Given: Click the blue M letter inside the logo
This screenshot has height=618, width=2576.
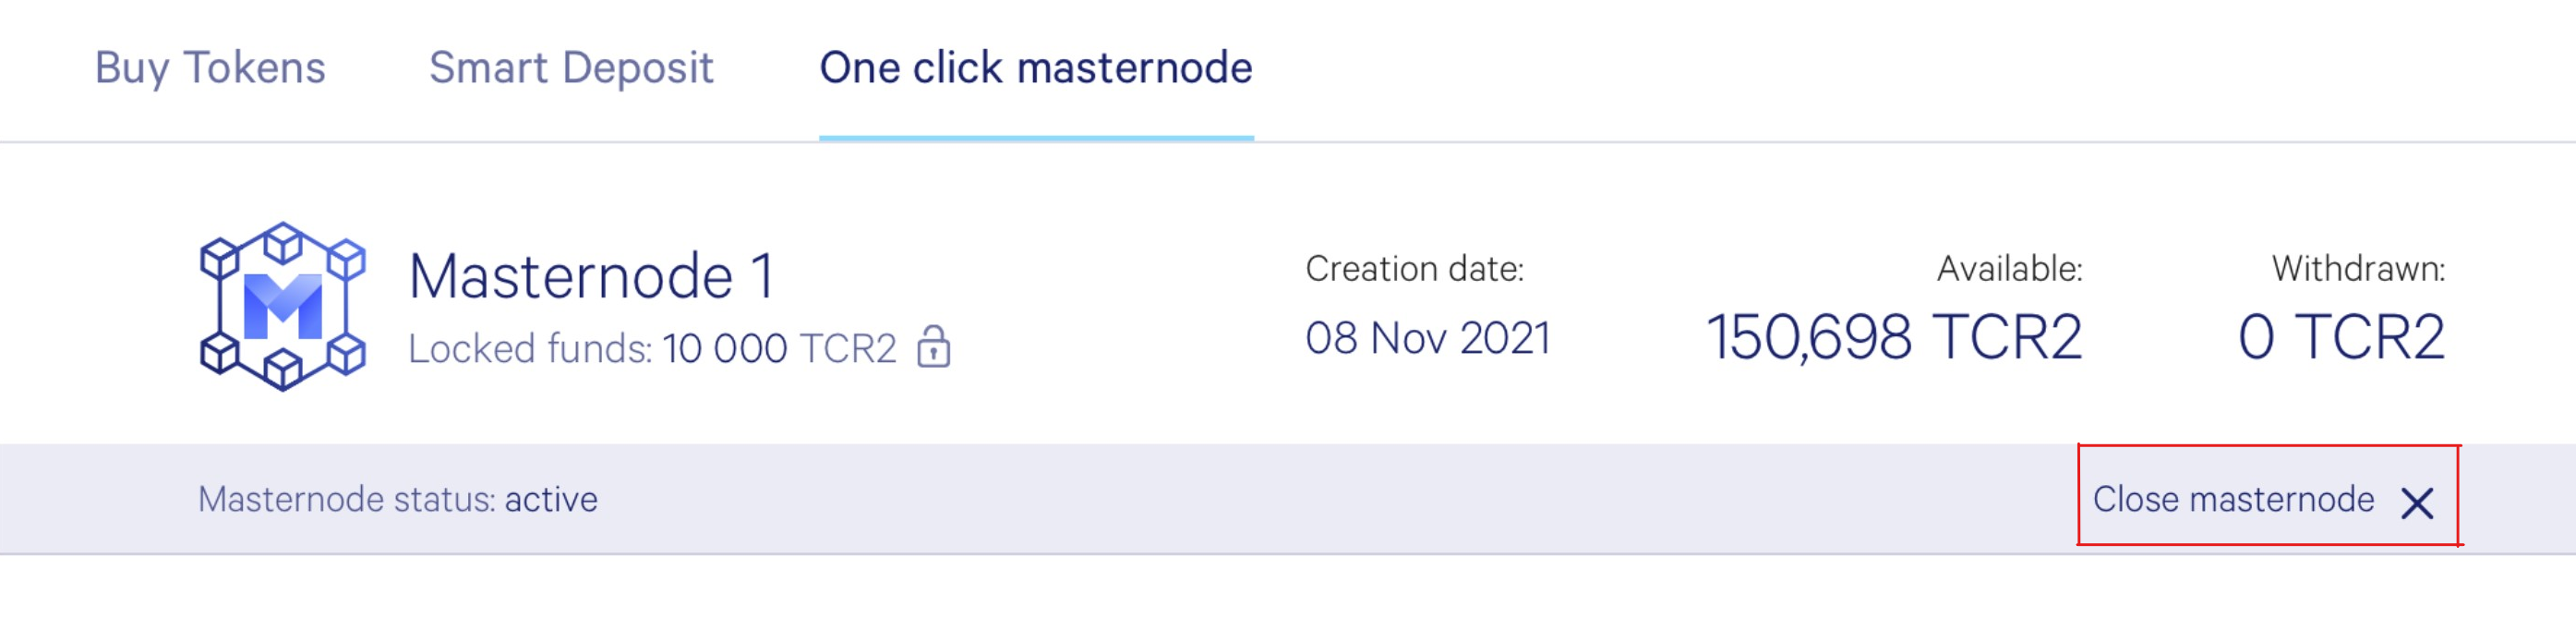Looking at the screenshot, I should (283, 306).
